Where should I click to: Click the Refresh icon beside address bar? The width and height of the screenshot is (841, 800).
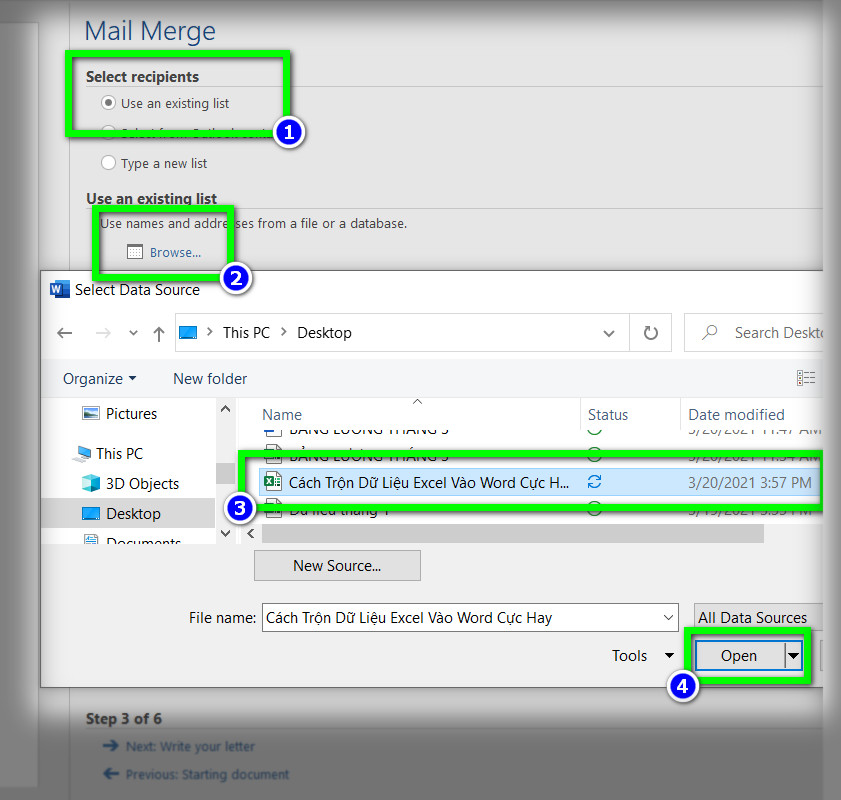651,333
